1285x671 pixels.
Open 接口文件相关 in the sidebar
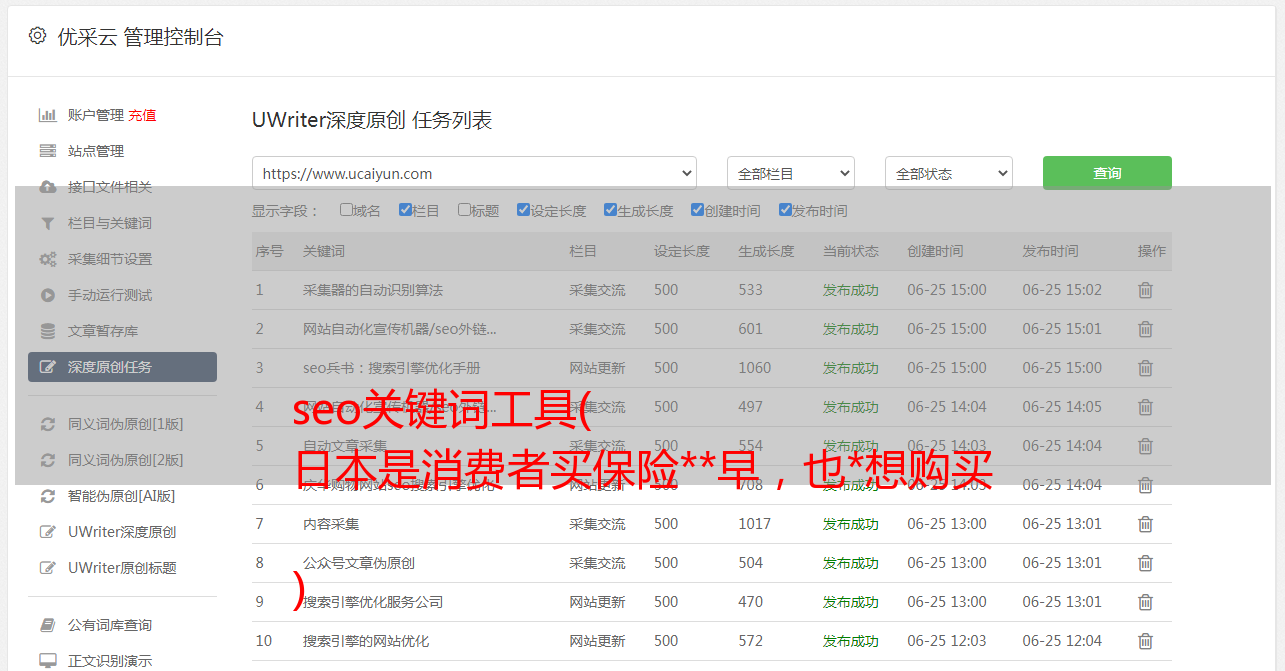pos(110,187)
